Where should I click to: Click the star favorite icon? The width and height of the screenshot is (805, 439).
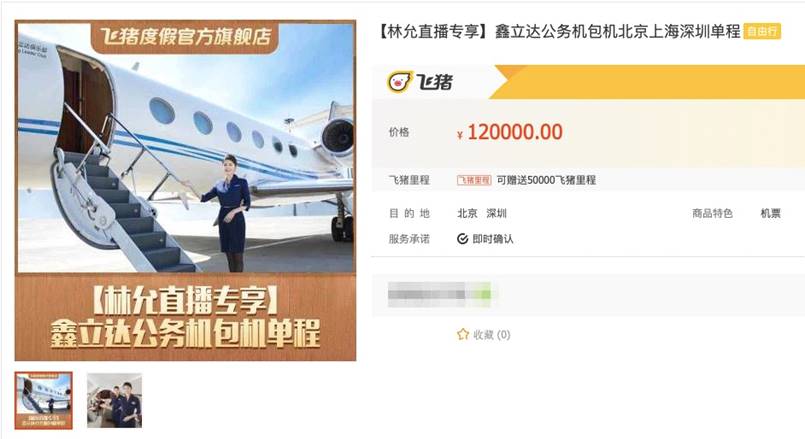pyautogui.click(x=463, y=334)
